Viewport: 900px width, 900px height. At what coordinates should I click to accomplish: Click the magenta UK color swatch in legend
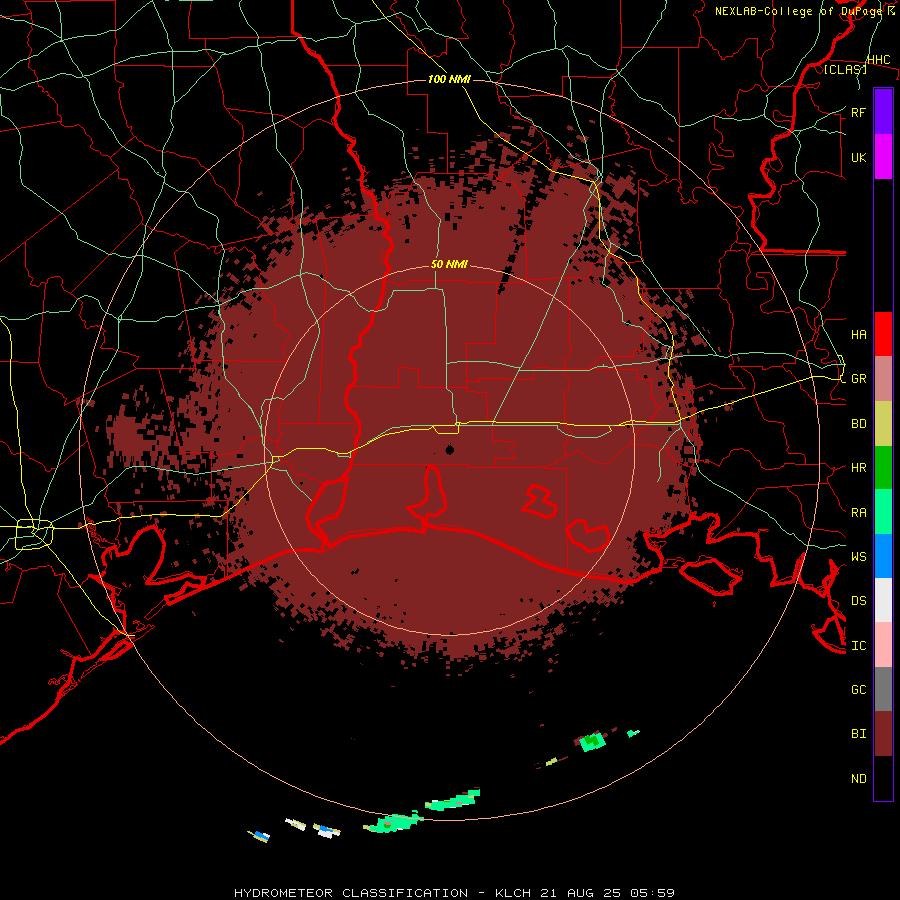[x=883, y=157]
